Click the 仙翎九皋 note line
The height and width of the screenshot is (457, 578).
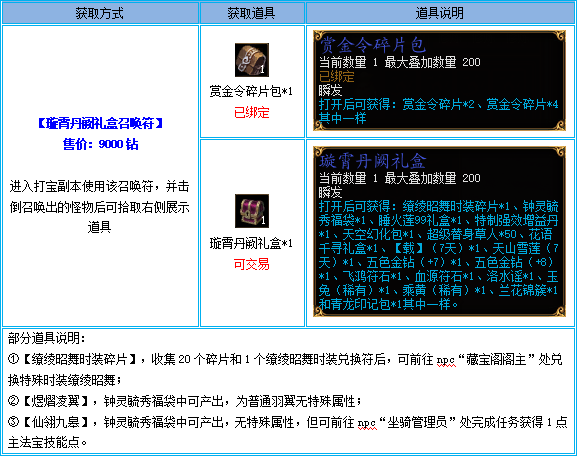click(x=288, y=432)
